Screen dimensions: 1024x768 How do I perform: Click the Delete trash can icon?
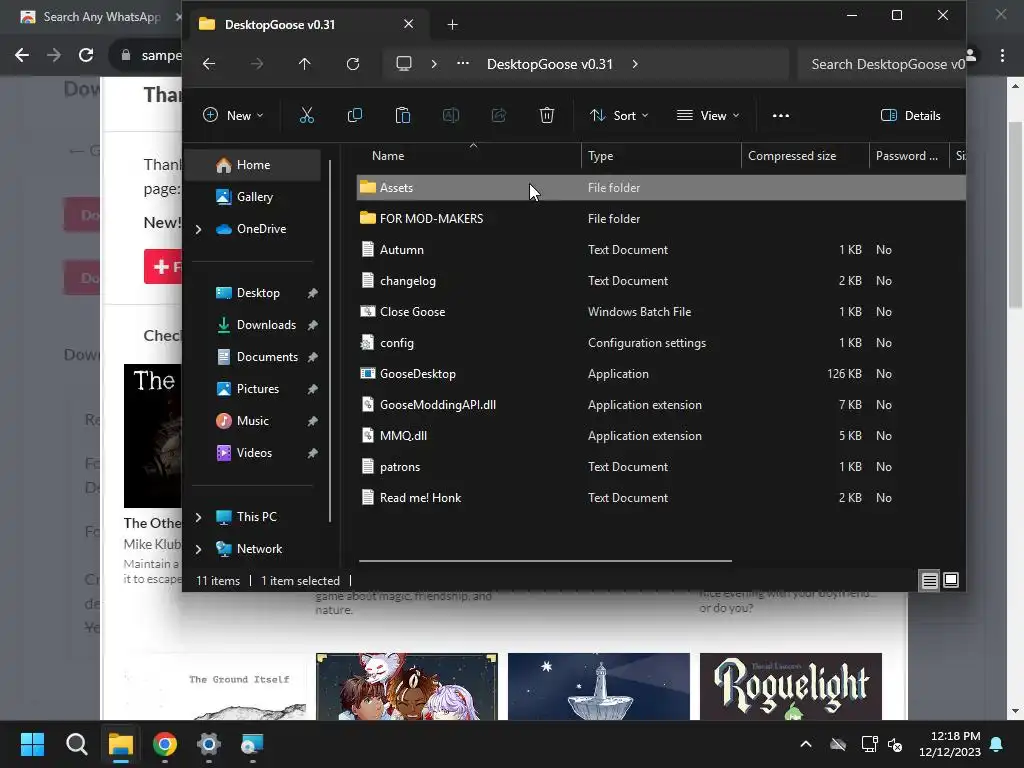547,116
